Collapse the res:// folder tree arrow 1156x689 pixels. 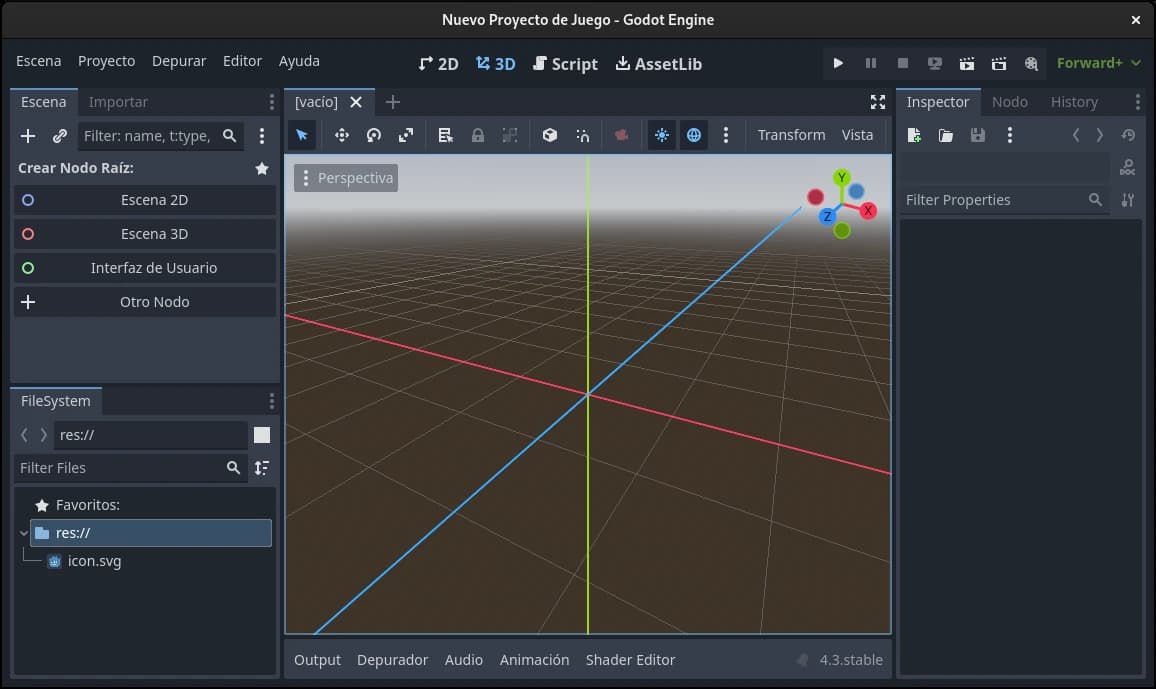(24, 533)
